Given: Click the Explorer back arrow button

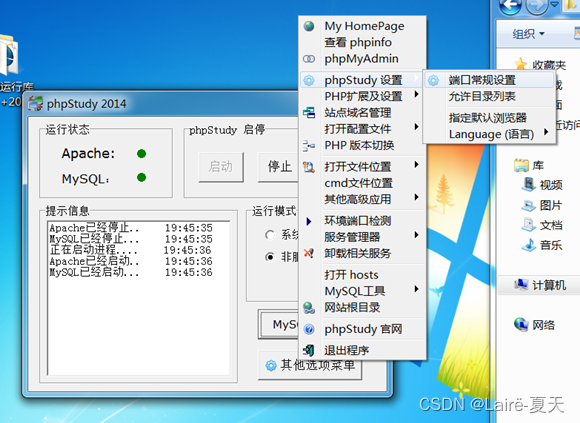Looking at the screenshot, I should point(510,5).
